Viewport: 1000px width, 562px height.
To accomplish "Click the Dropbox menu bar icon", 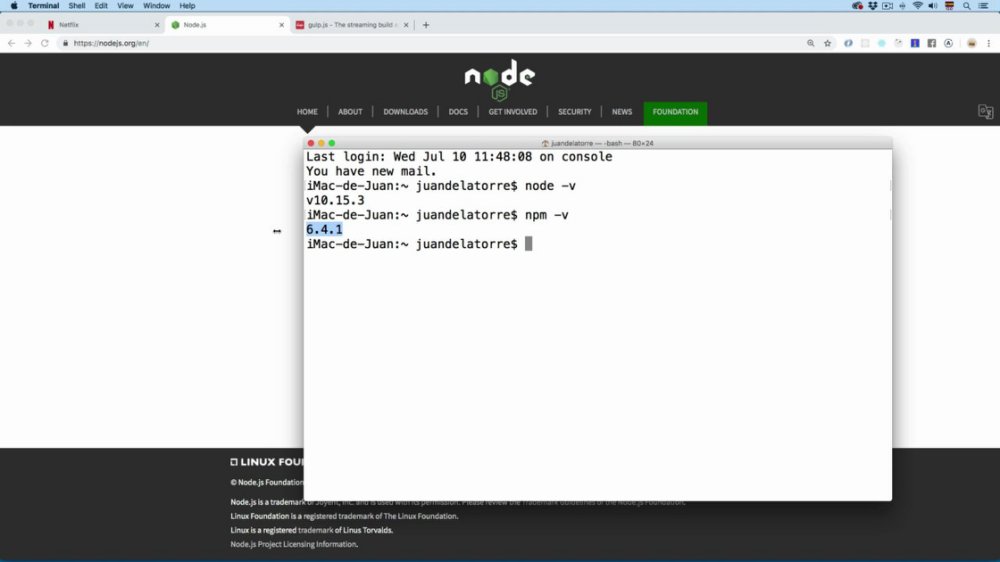I will pos(872,6).
